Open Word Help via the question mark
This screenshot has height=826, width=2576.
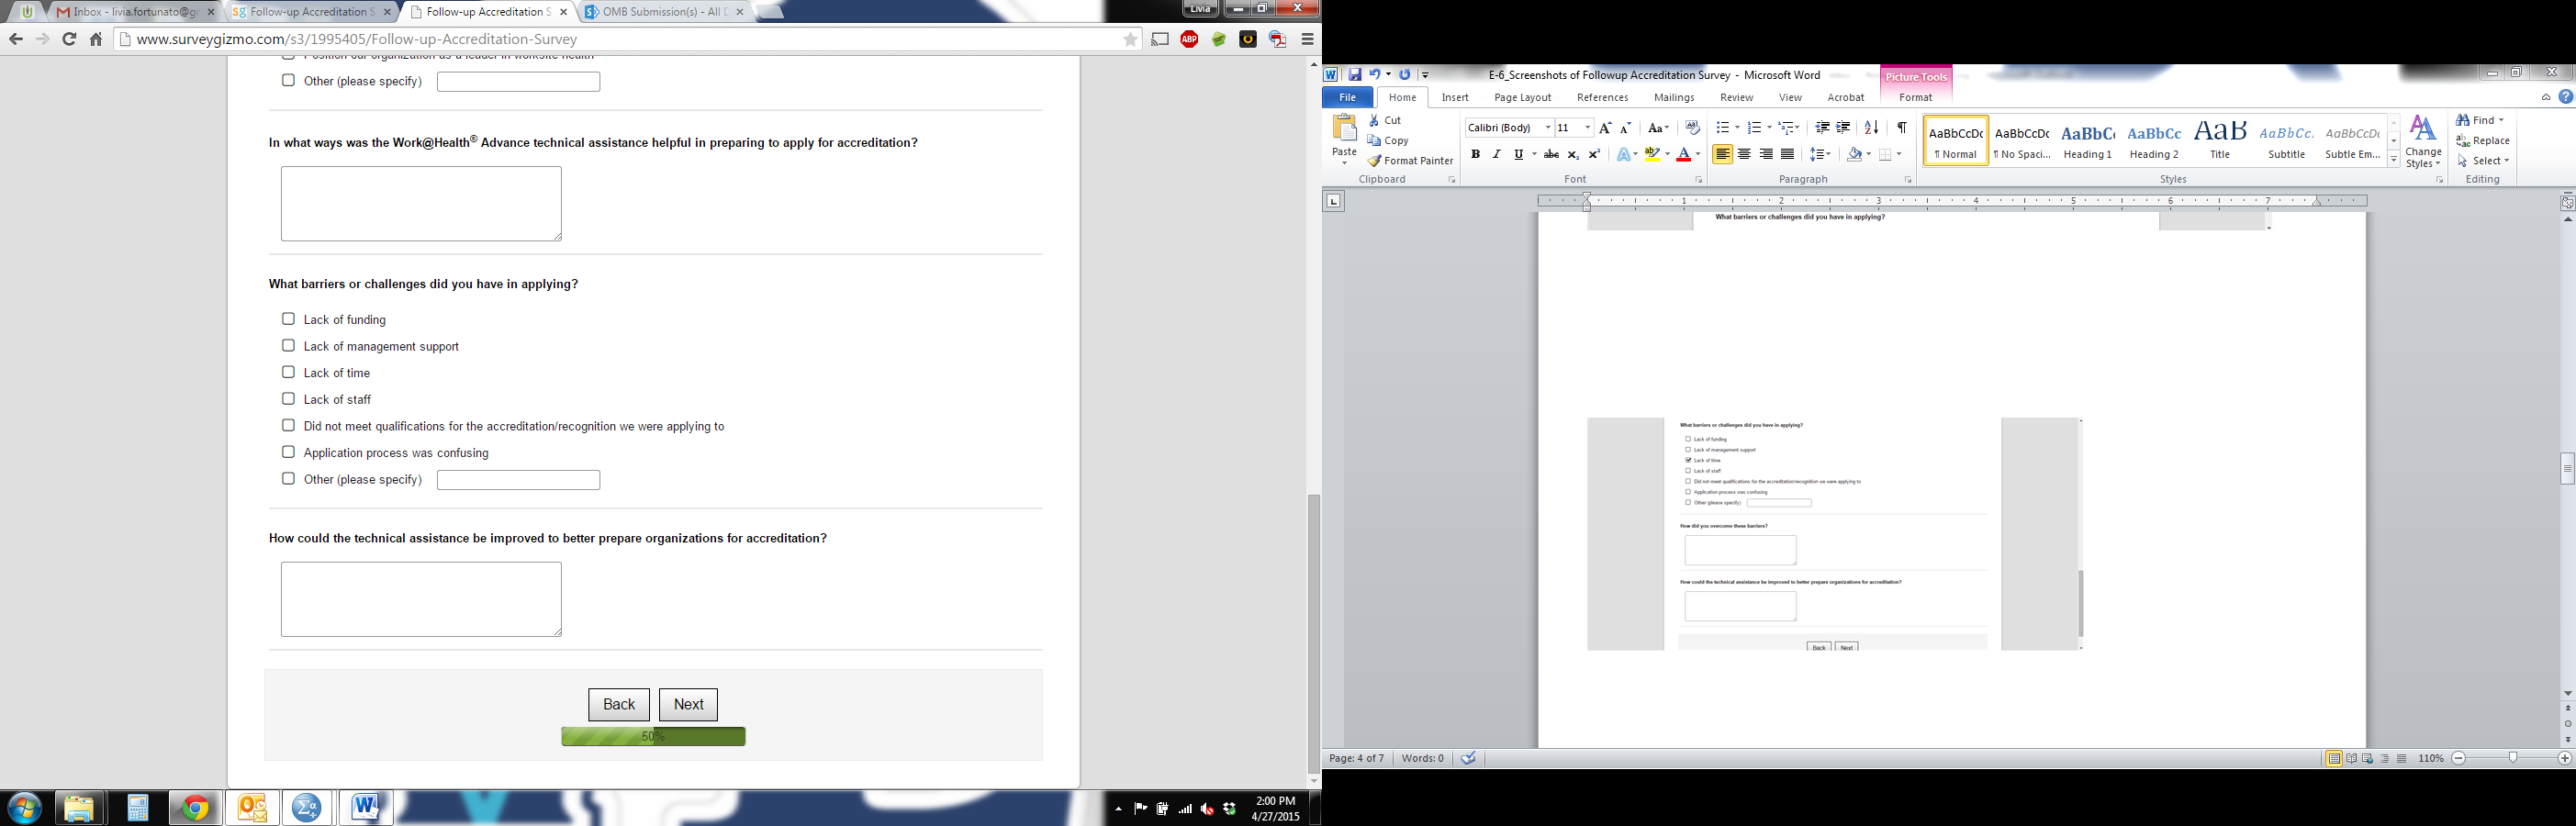(x=2565, y=97)
